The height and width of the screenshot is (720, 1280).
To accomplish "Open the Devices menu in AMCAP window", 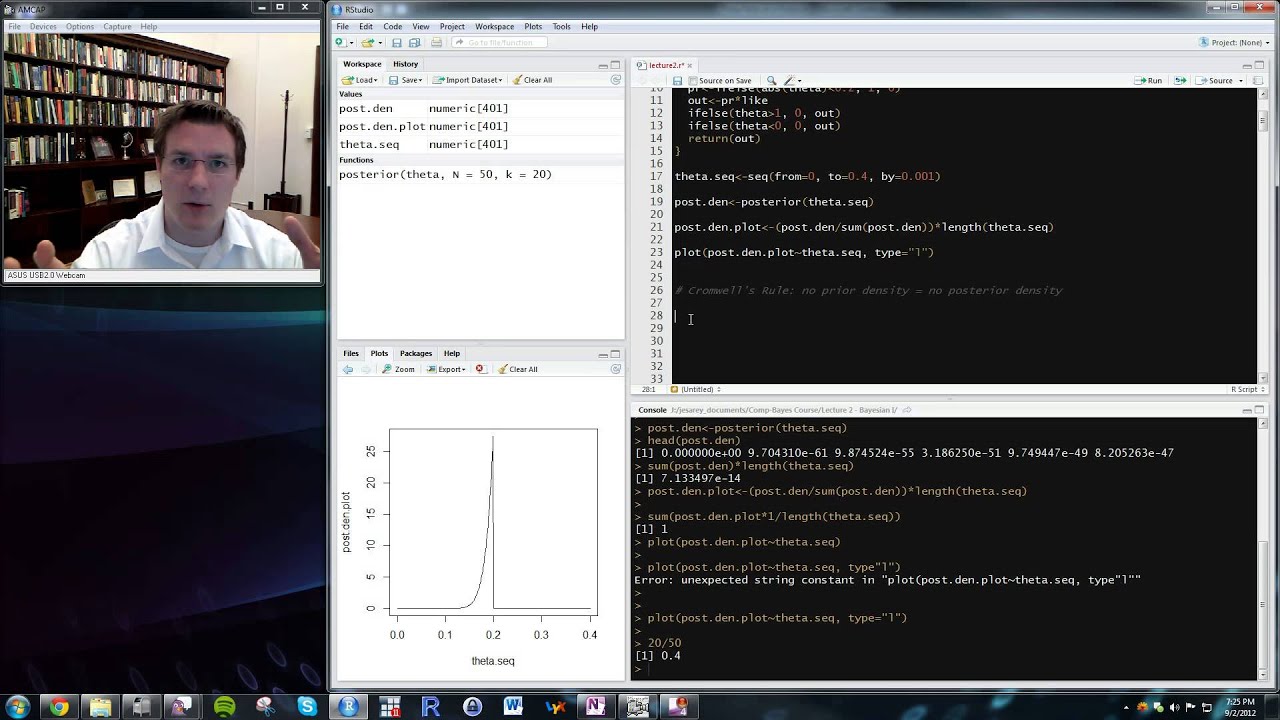I will (43, 26).
